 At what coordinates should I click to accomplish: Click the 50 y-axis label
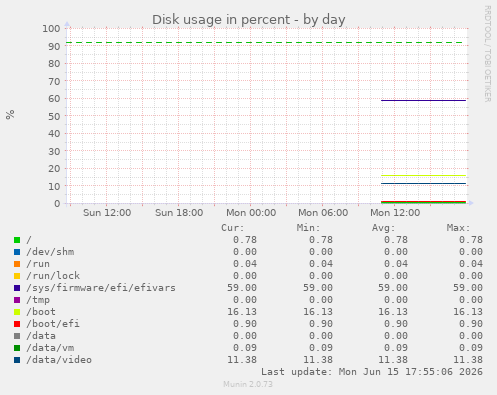(x=54, y=116)
